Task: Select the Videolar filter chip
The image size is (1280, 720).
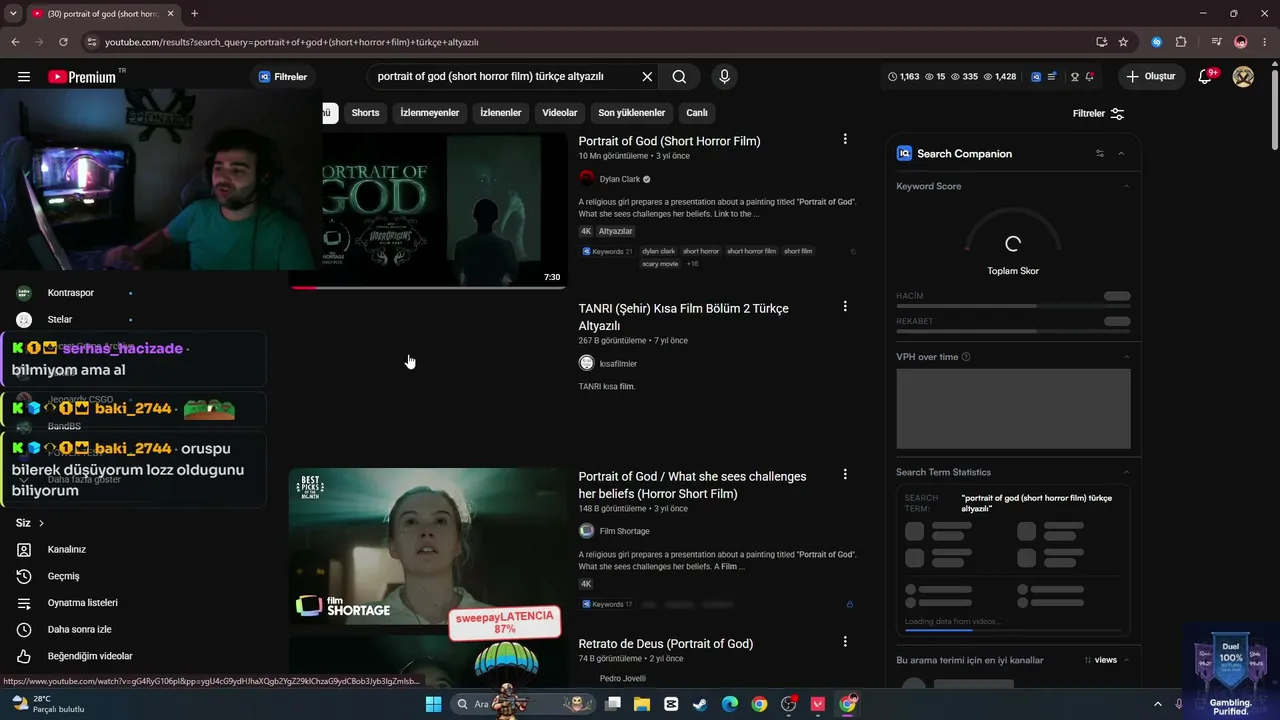Action: click(560, 113)
